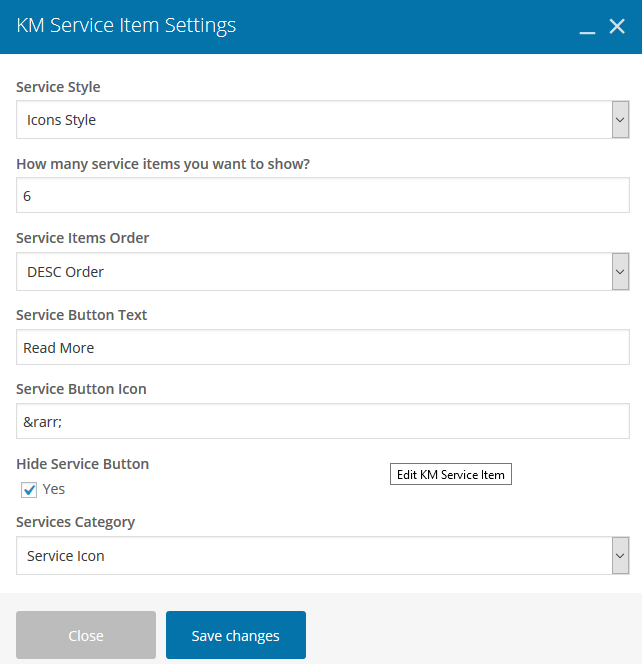The width and height of the screenshot is (642, 664).
Task: Click the Hide Service Button label
Action: click(82, 464)
